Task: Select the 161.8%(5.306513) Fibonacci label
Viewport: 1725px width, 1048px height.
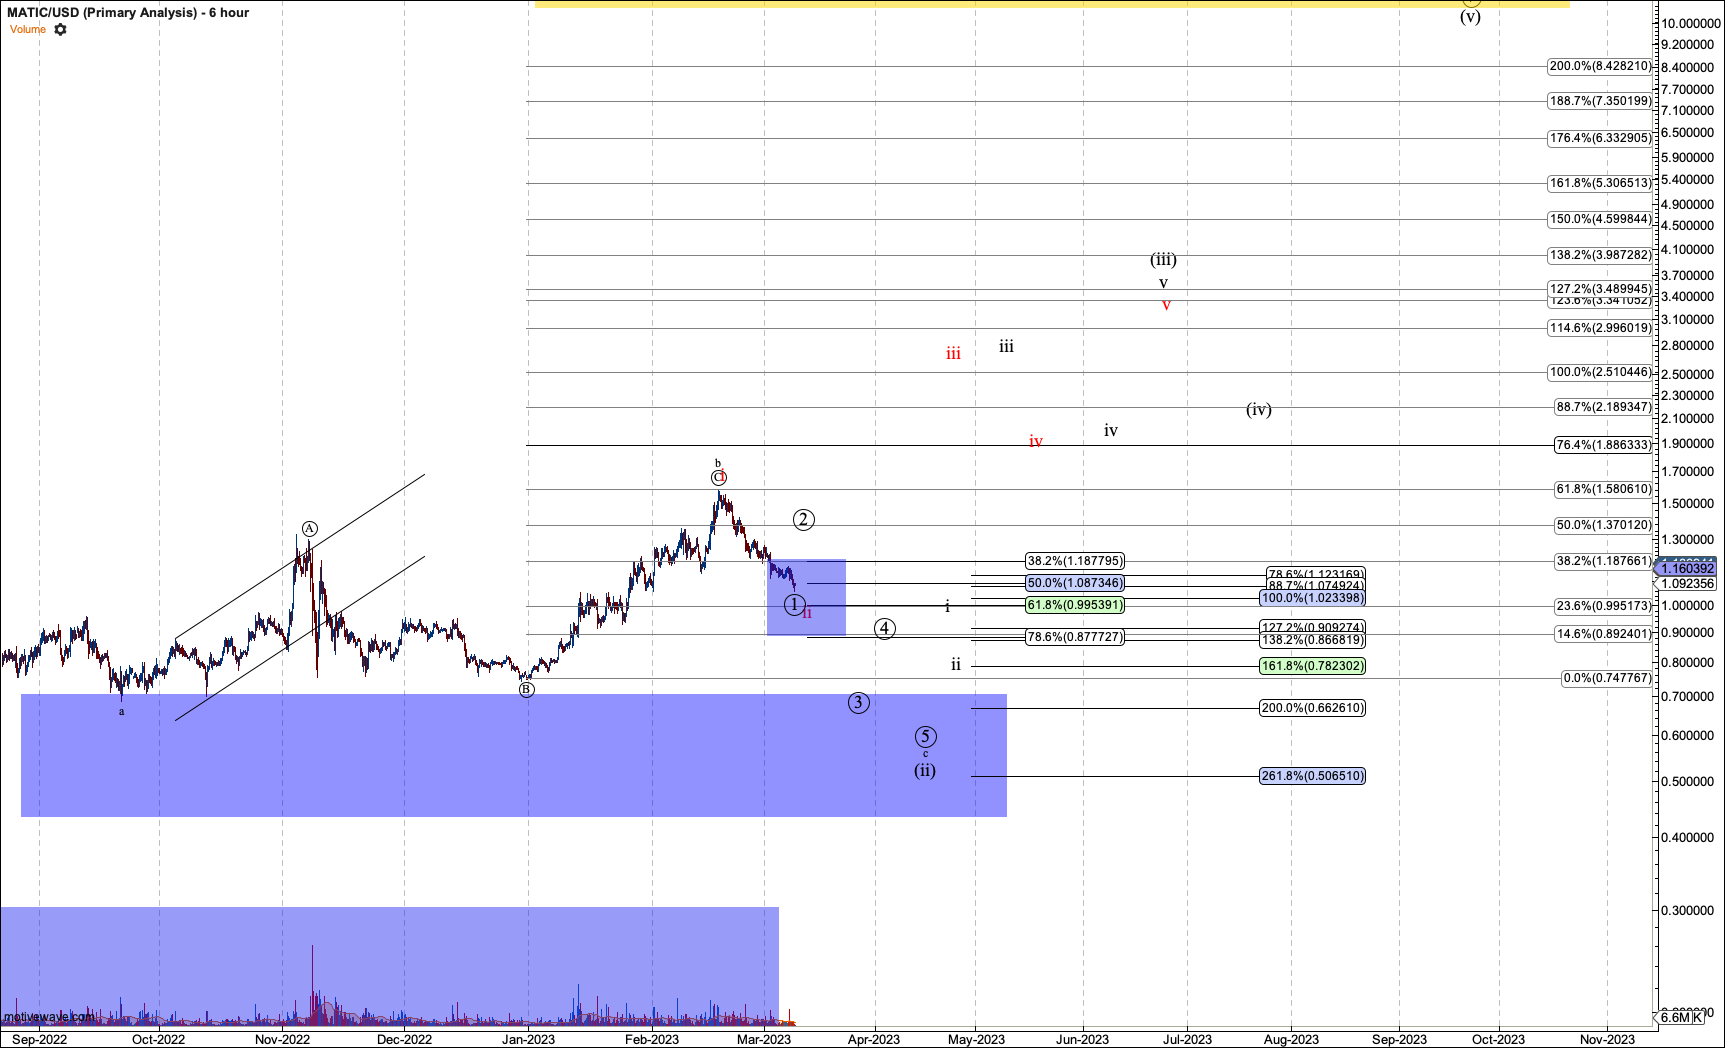Action: point(1600,183)
